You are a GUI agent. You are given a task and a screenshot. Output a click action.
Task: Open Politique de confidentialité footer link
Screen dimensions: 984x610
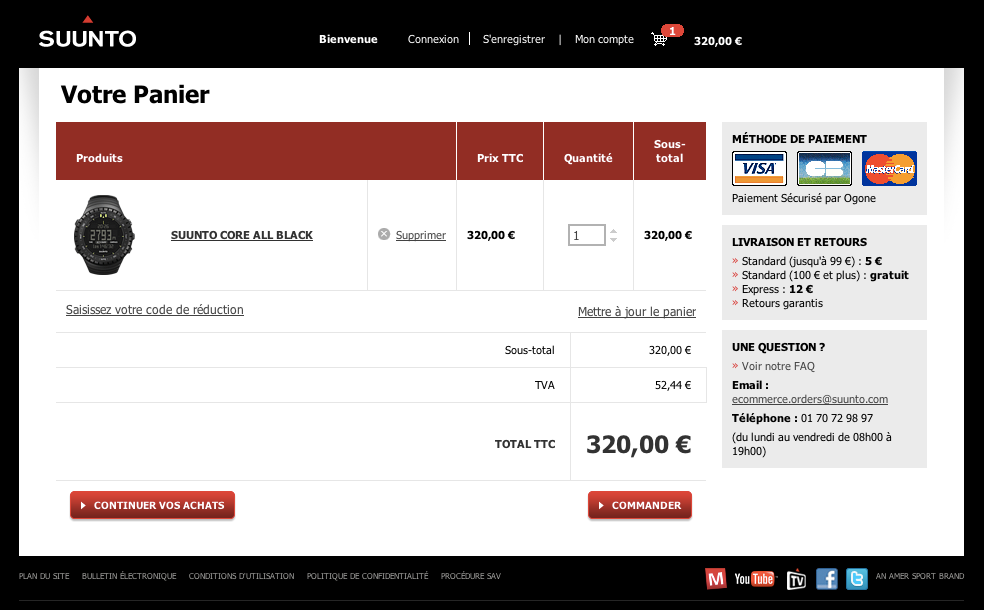click(x=367, y=576)
